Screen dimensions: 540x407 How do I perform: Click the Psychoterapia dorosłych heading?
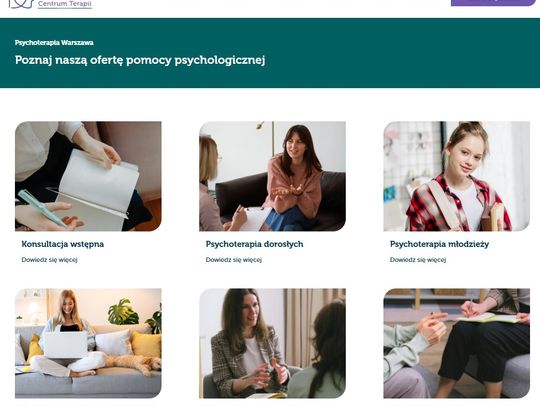pos(255,244)
